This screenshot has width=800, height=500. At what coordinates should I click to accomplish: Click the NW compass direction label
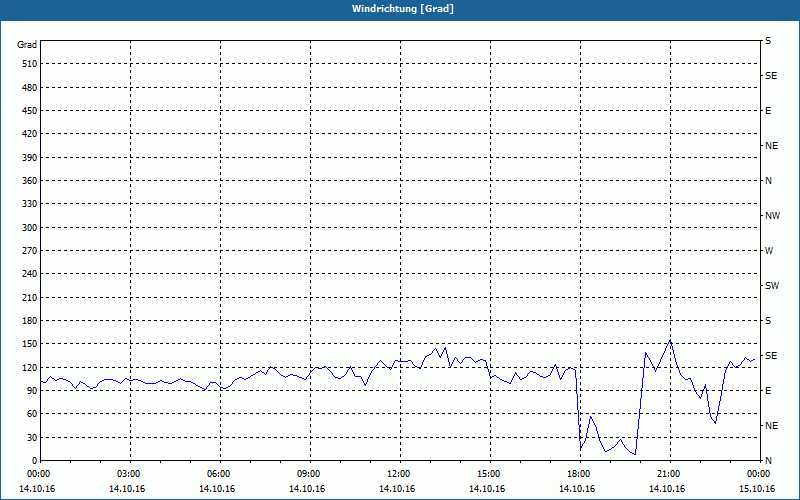coord(772,216)
